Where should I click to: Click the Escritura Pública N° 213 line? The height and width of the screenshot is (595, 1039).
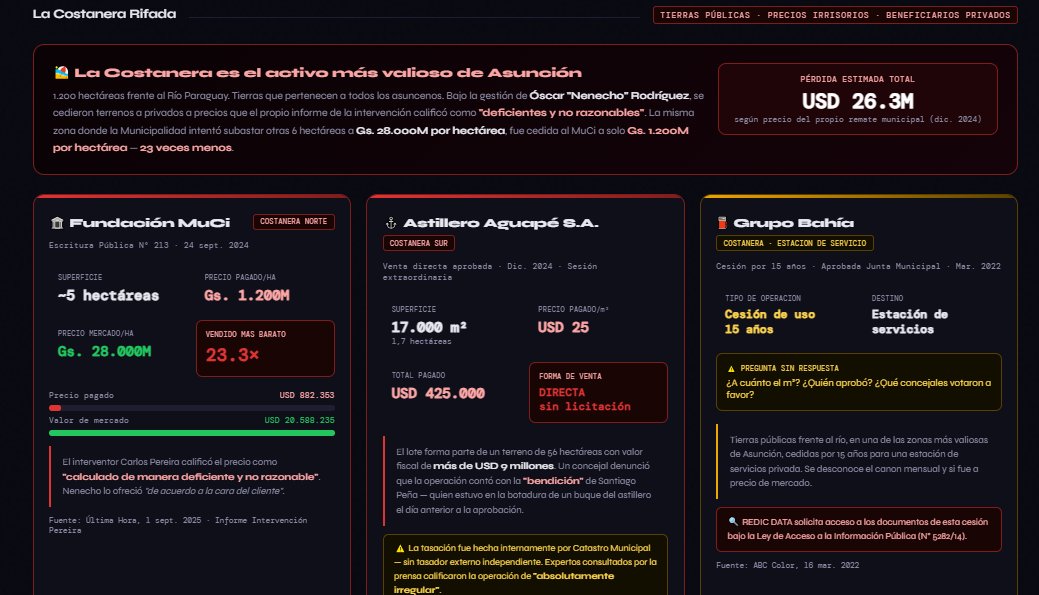(148, 245)
